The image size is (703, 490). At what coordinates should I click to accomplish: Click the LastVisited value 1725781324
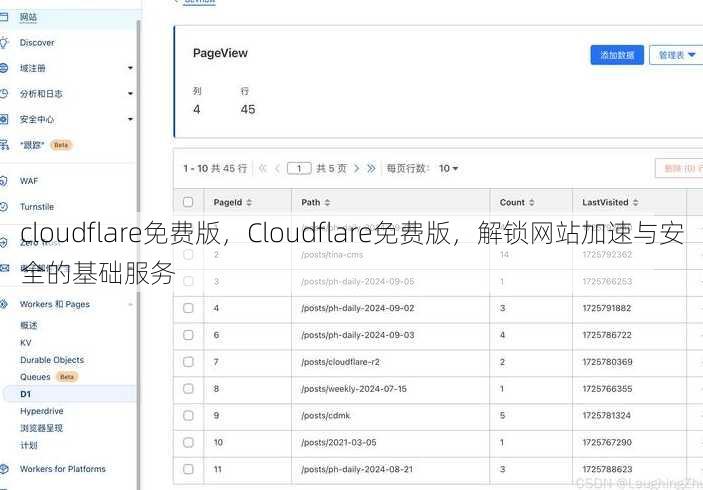point(607,416)
